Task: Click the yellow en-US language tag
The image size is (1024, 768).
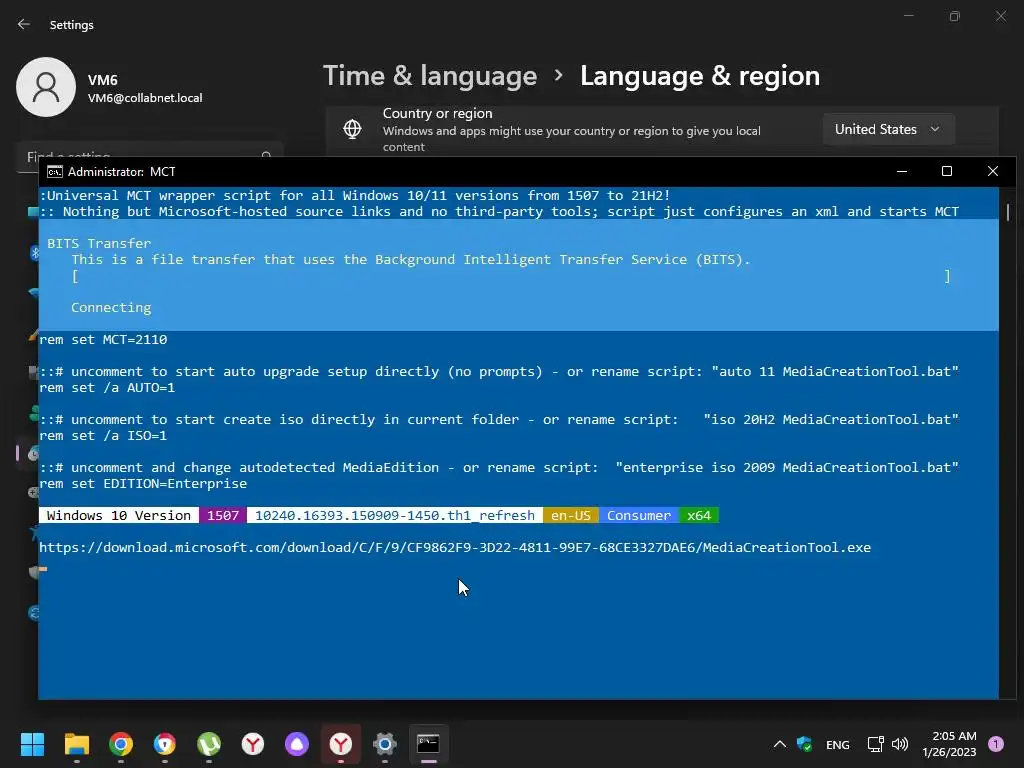Action: [571, 515]
